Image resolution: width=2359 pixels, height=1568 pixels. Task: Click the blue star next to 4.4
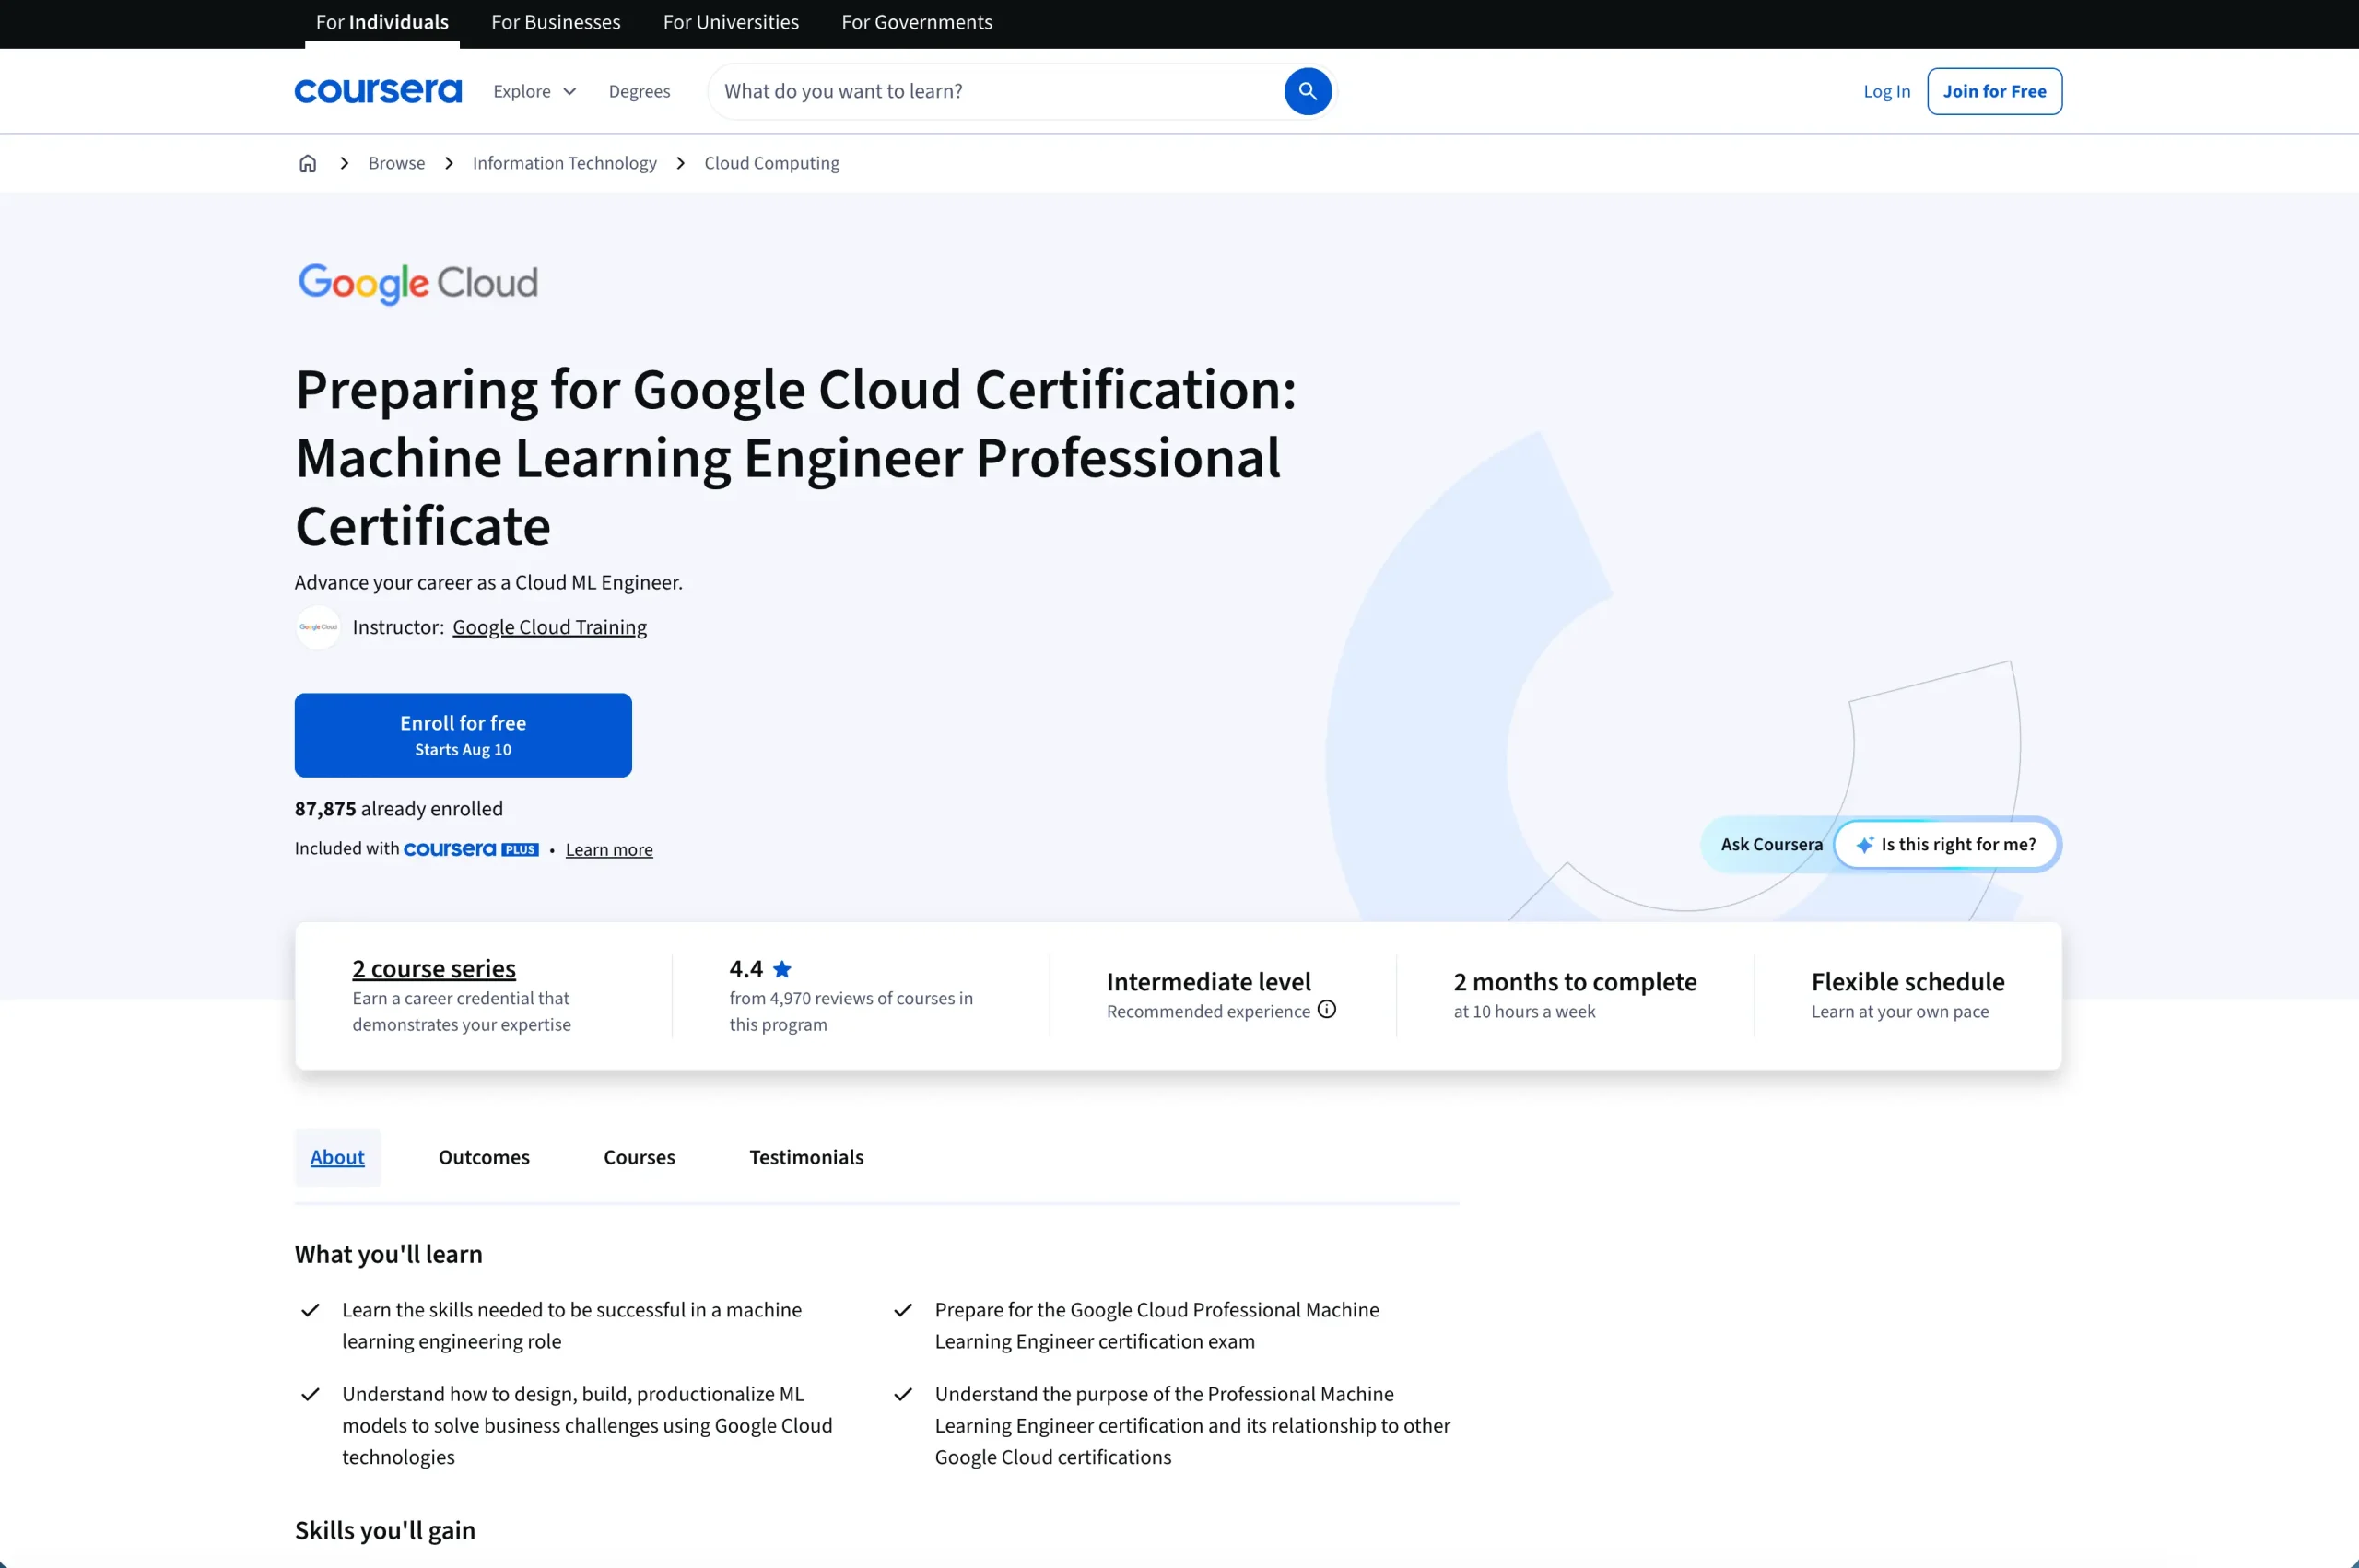(x=782, y=969)
